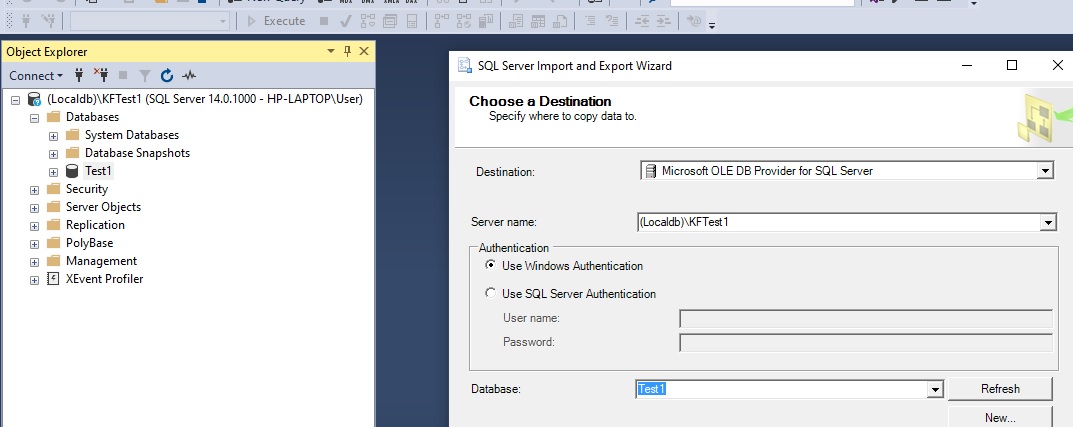Select the Results to File icon
This screenshot has width=1073, height=427.
click(x=560, y=21)
